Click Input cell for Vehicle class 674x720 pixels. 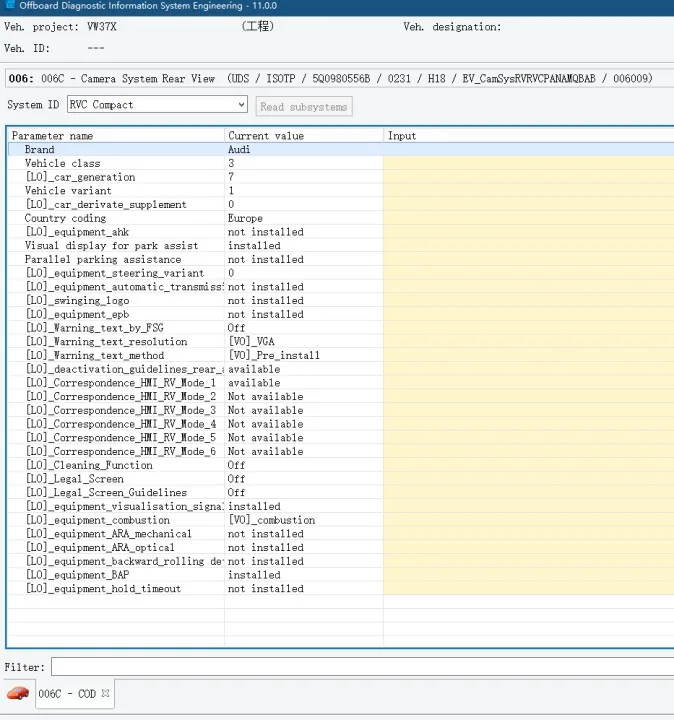click(528, 163)
